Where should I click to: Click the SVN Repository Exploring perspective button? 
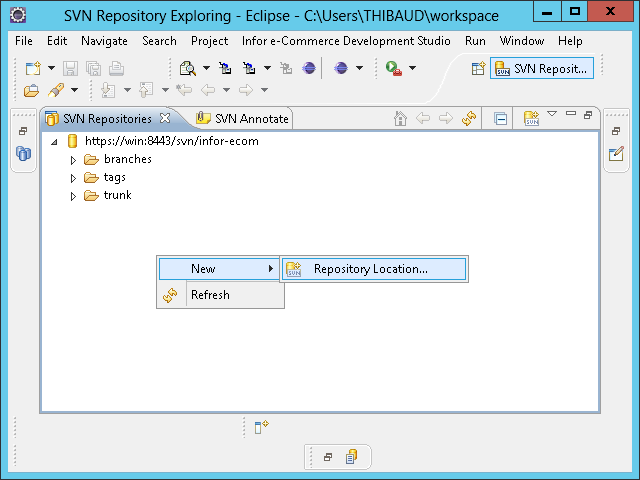(543, 69)
